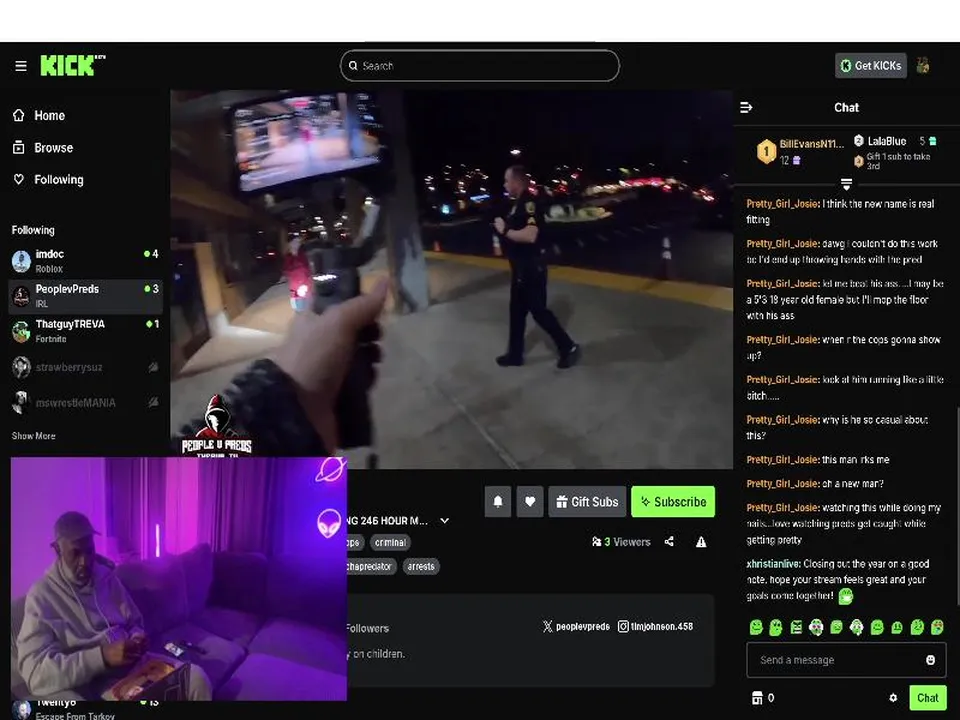This screenshot has height=720, width=960.
Task: Open the PeoplevPreds IRL channel
Action: pos(85,296)
